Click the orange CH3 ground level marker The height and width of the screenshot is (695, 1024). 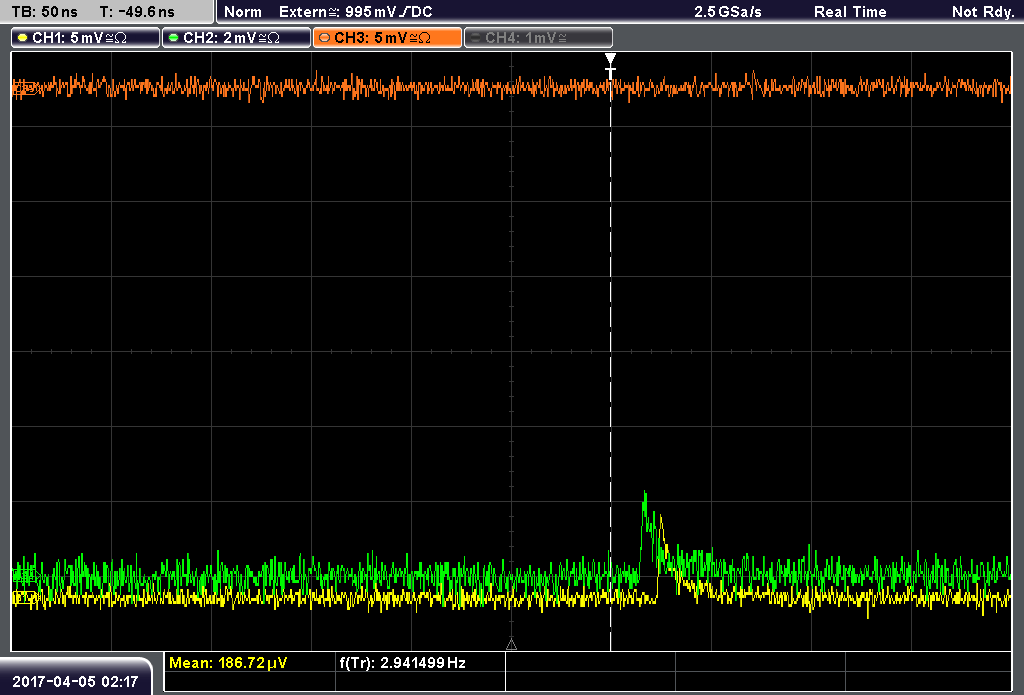[x=25, y=89]
